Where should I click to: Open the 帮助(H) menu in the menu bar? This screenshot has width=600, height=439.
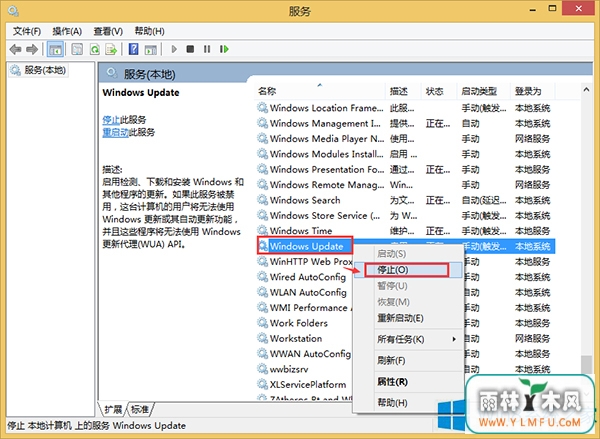pos(150,31)
